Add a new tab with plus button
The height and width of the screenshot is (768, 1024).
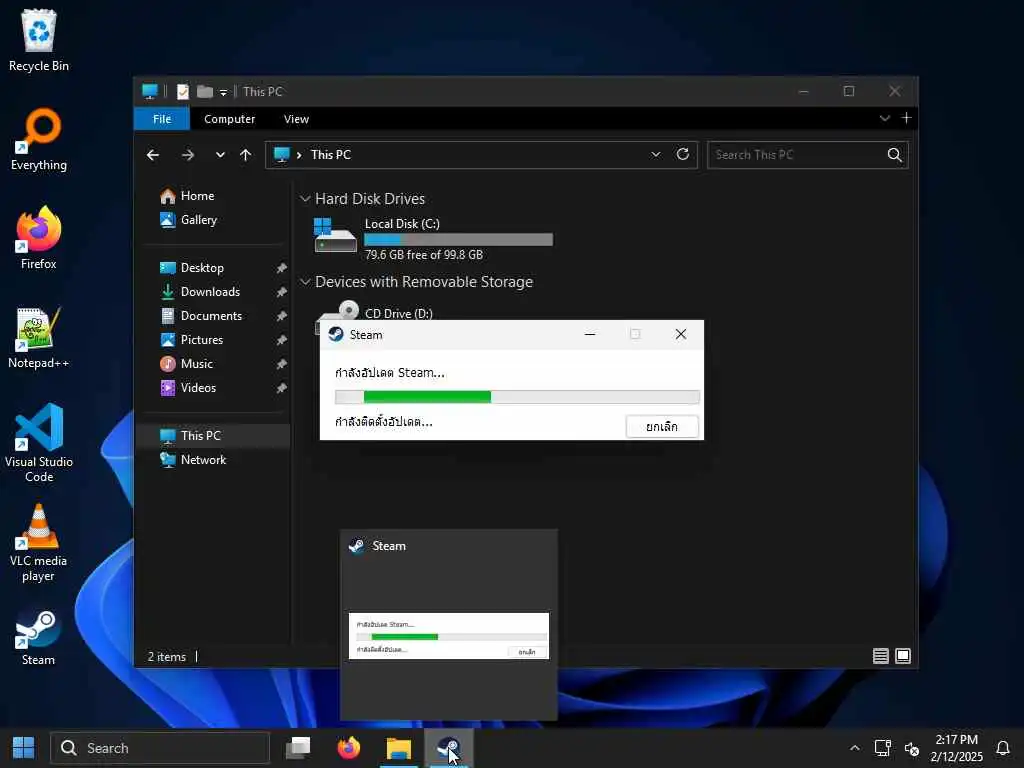[x=906, y=118]
